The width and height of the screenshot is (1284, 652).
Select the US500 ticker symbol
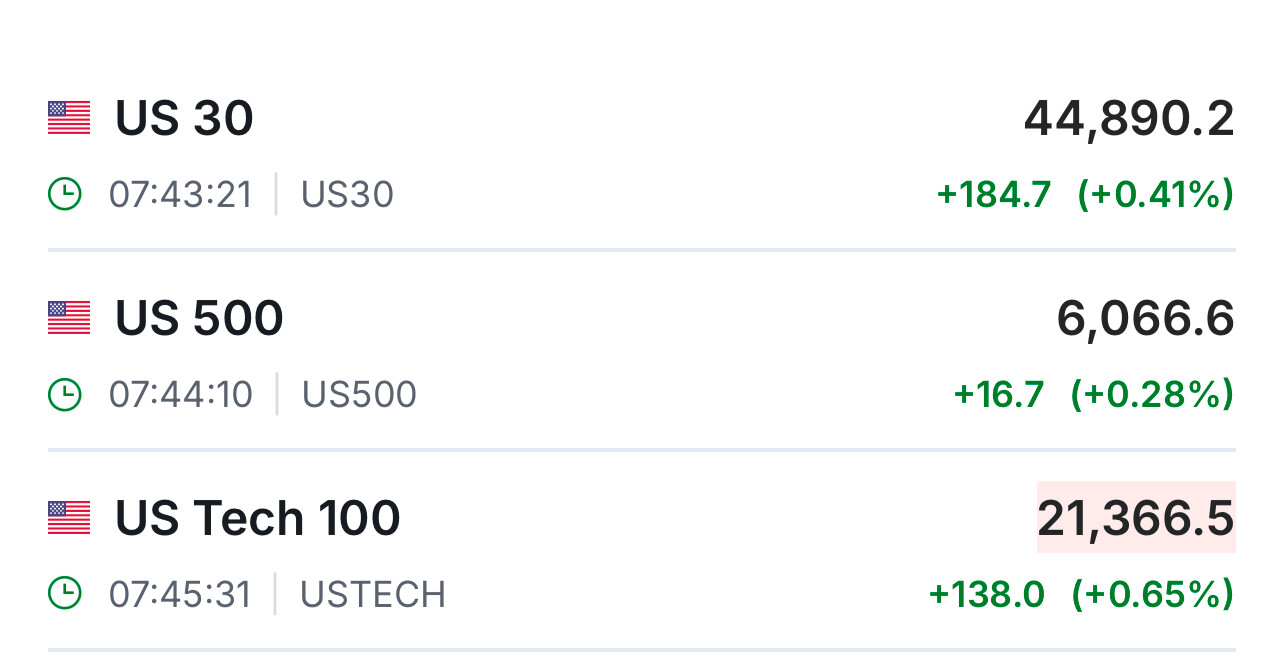[359, 394]
